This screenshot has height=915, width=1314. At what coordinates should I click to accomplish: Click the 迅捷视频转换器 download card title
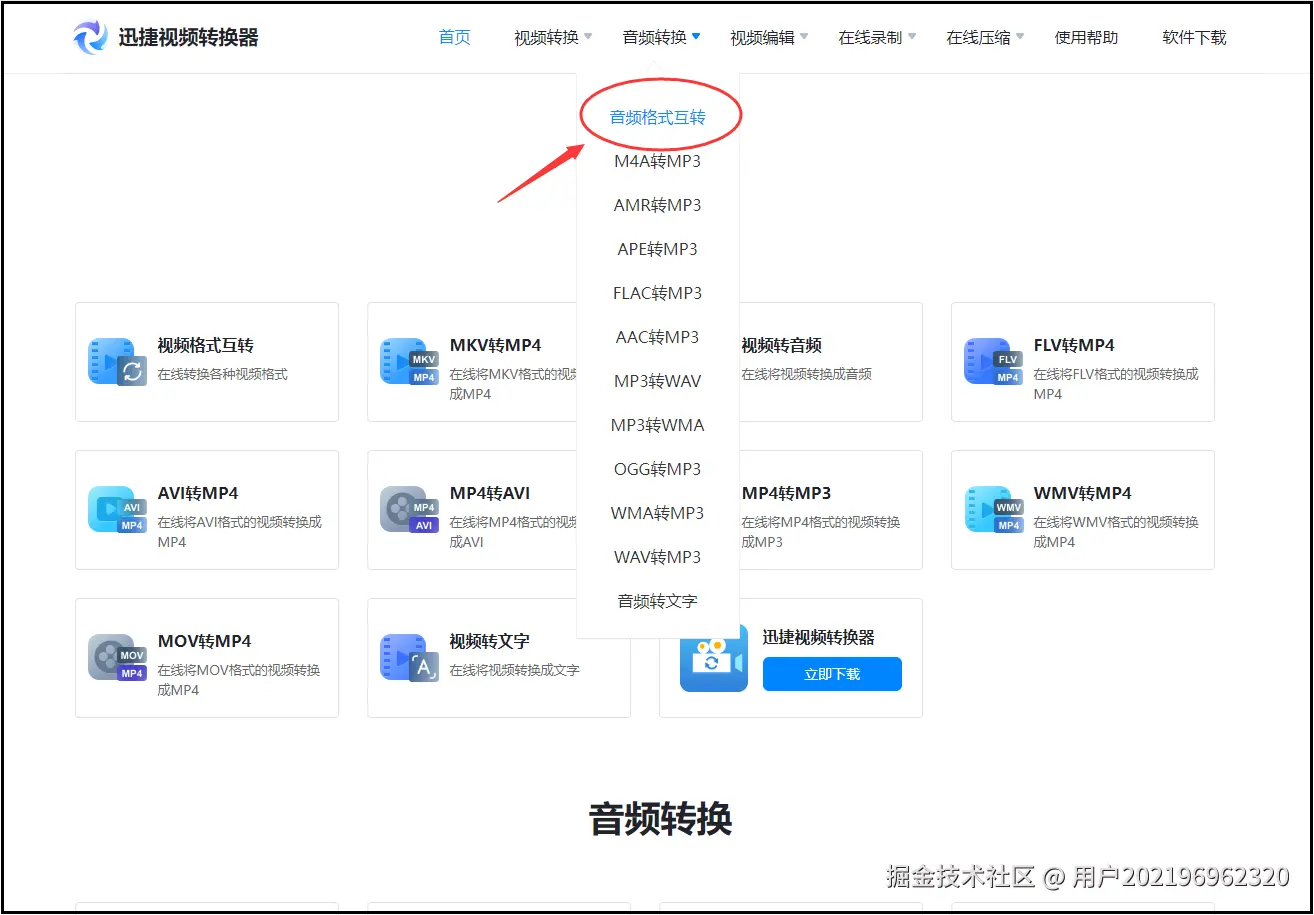819,637
